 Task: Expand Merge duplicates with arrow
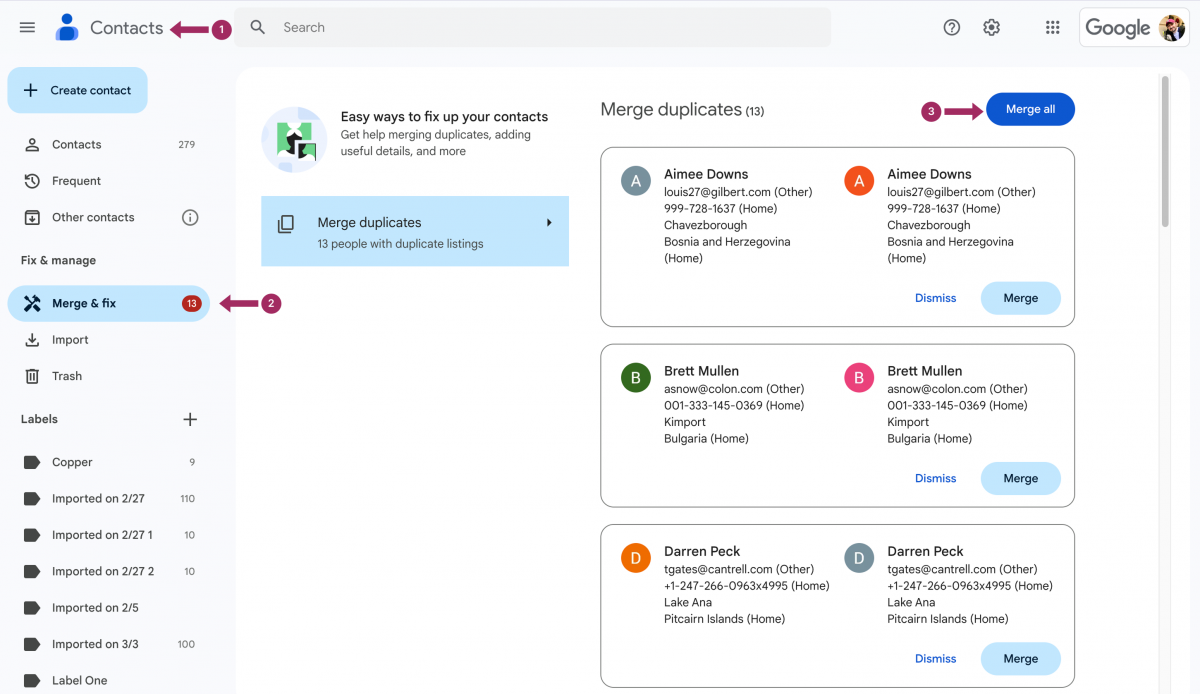[x=549, y=222]
